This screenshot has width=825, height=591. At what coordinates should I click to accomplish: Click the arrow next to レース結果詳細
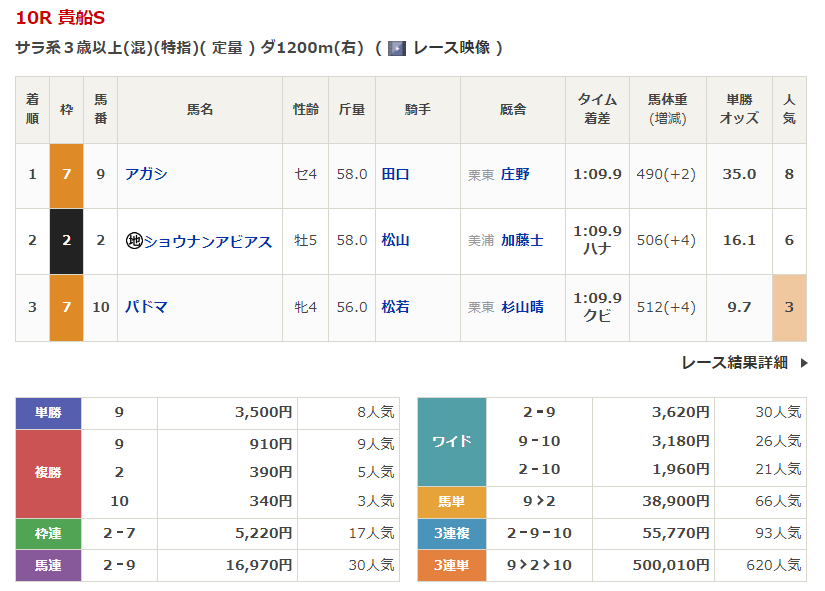point(803,363)
